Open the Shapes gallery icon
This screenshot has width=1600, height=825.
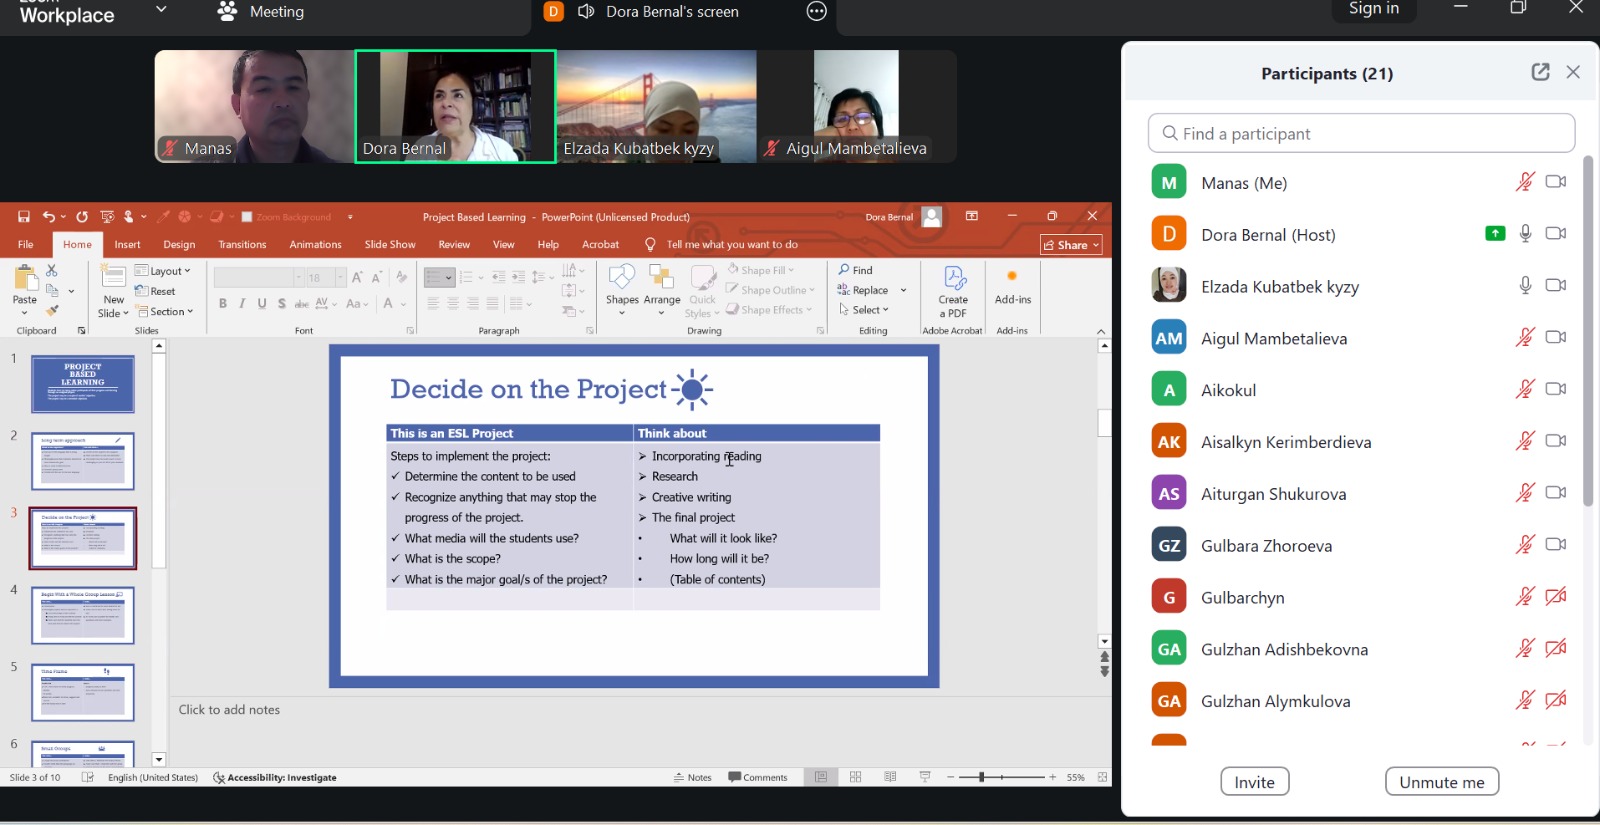[621, 278]
